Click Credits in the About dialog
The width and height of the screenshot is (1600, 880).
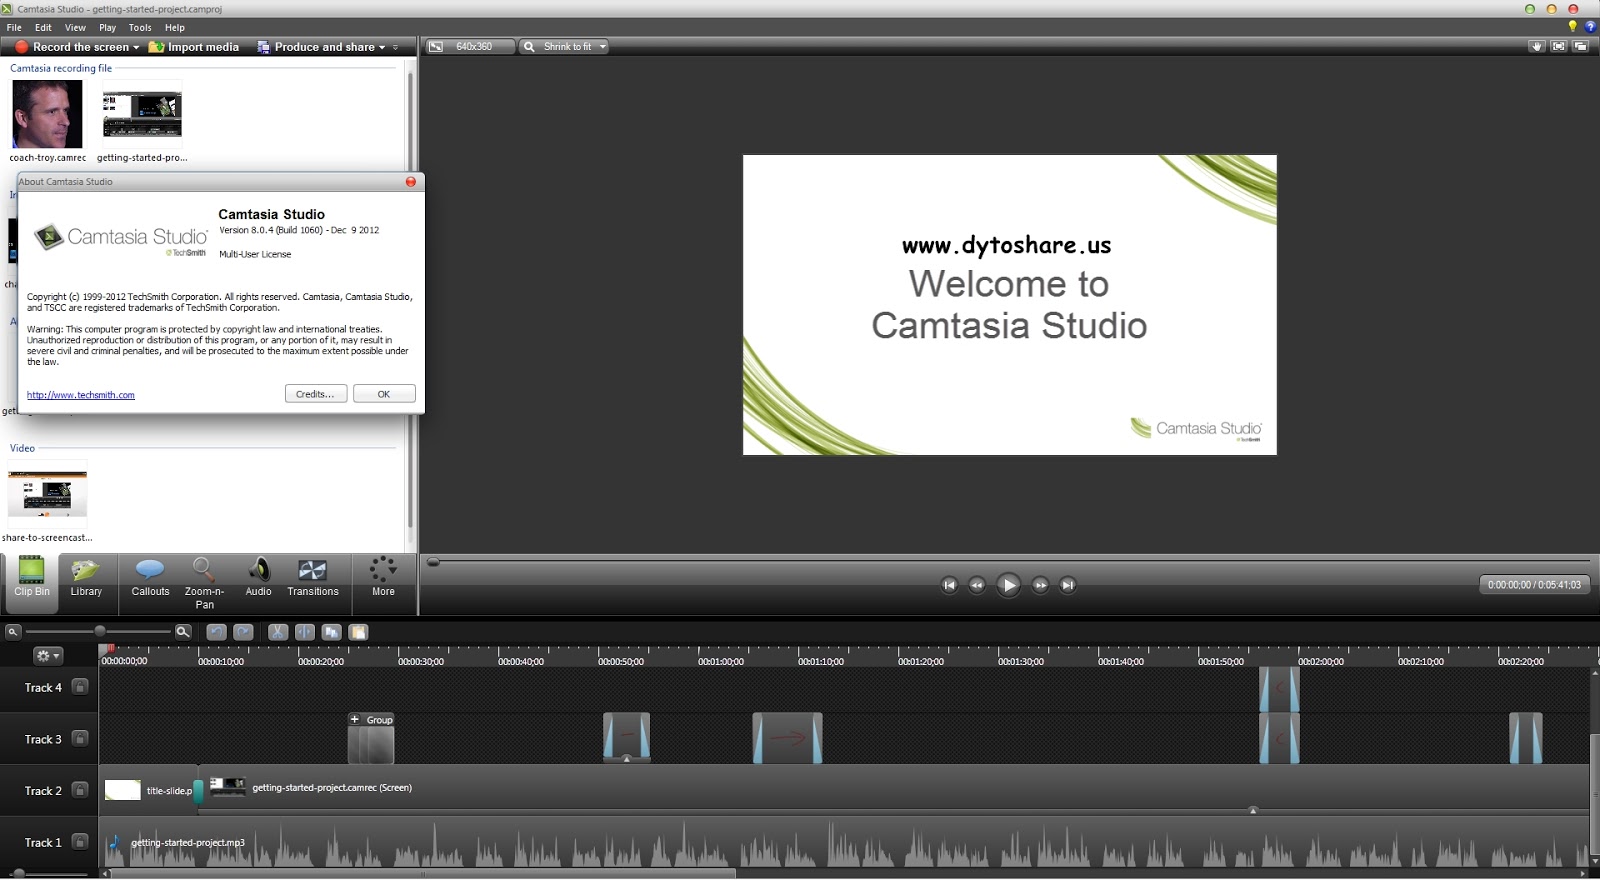(316, 394)
